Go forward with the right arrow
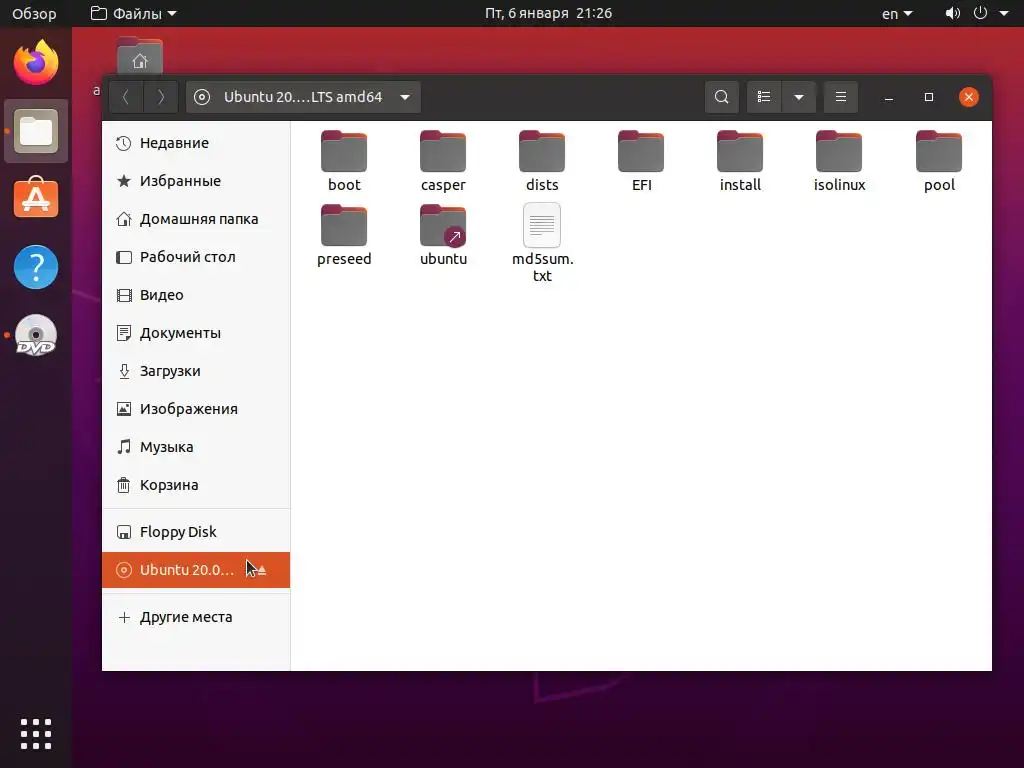The width and height of the screenshot is (1024, 768). [161, 97]
